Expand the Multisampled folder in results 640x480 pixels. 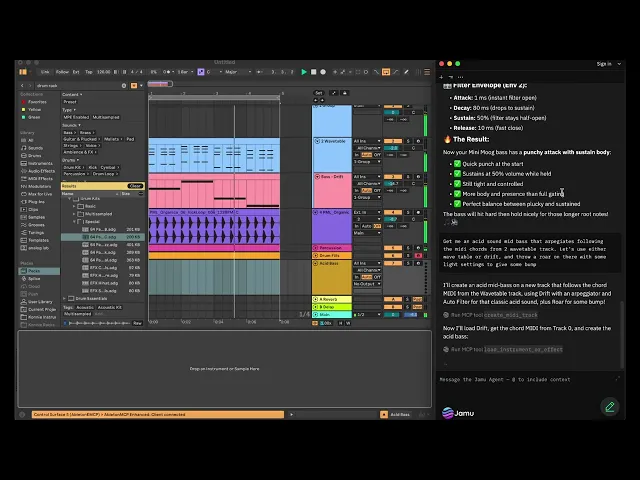tap(74, 214)
